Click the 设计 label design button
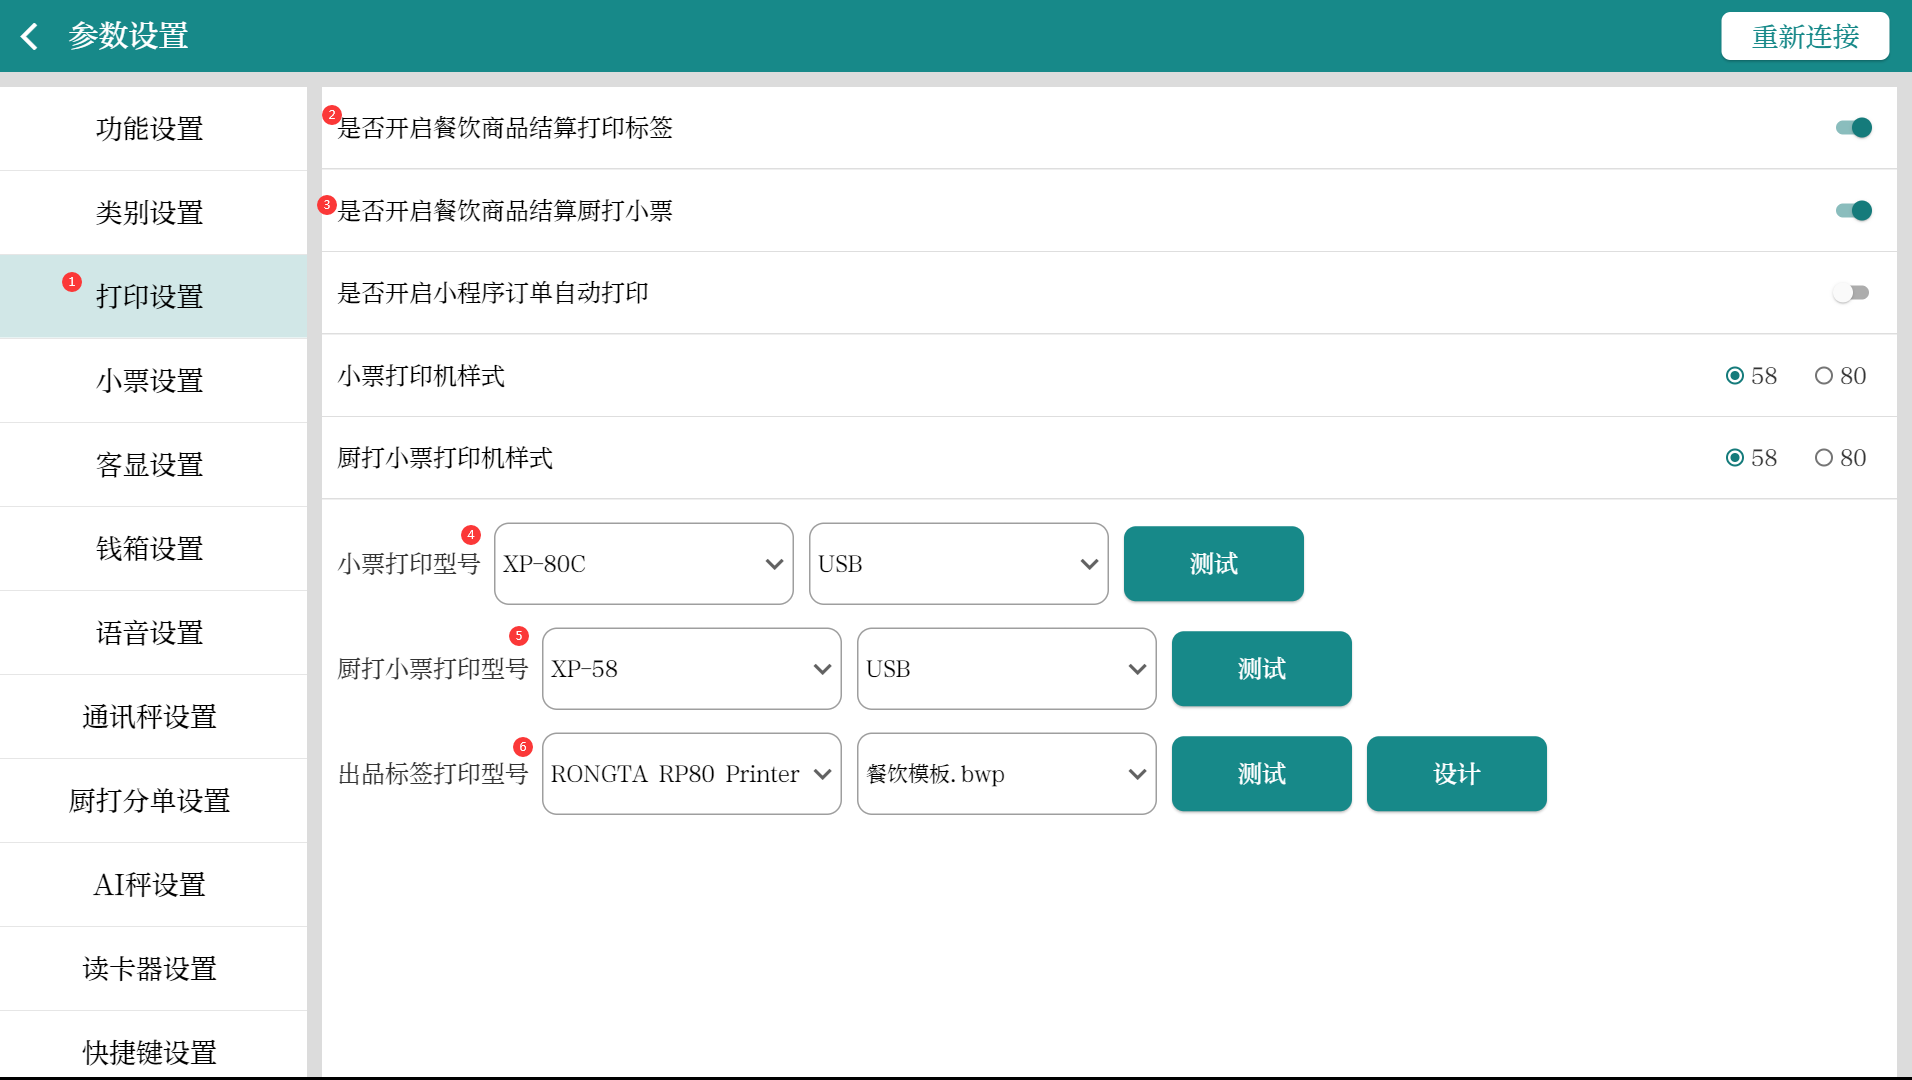The width and height of the screenshot is (1912, 1080). (1457, 774)
